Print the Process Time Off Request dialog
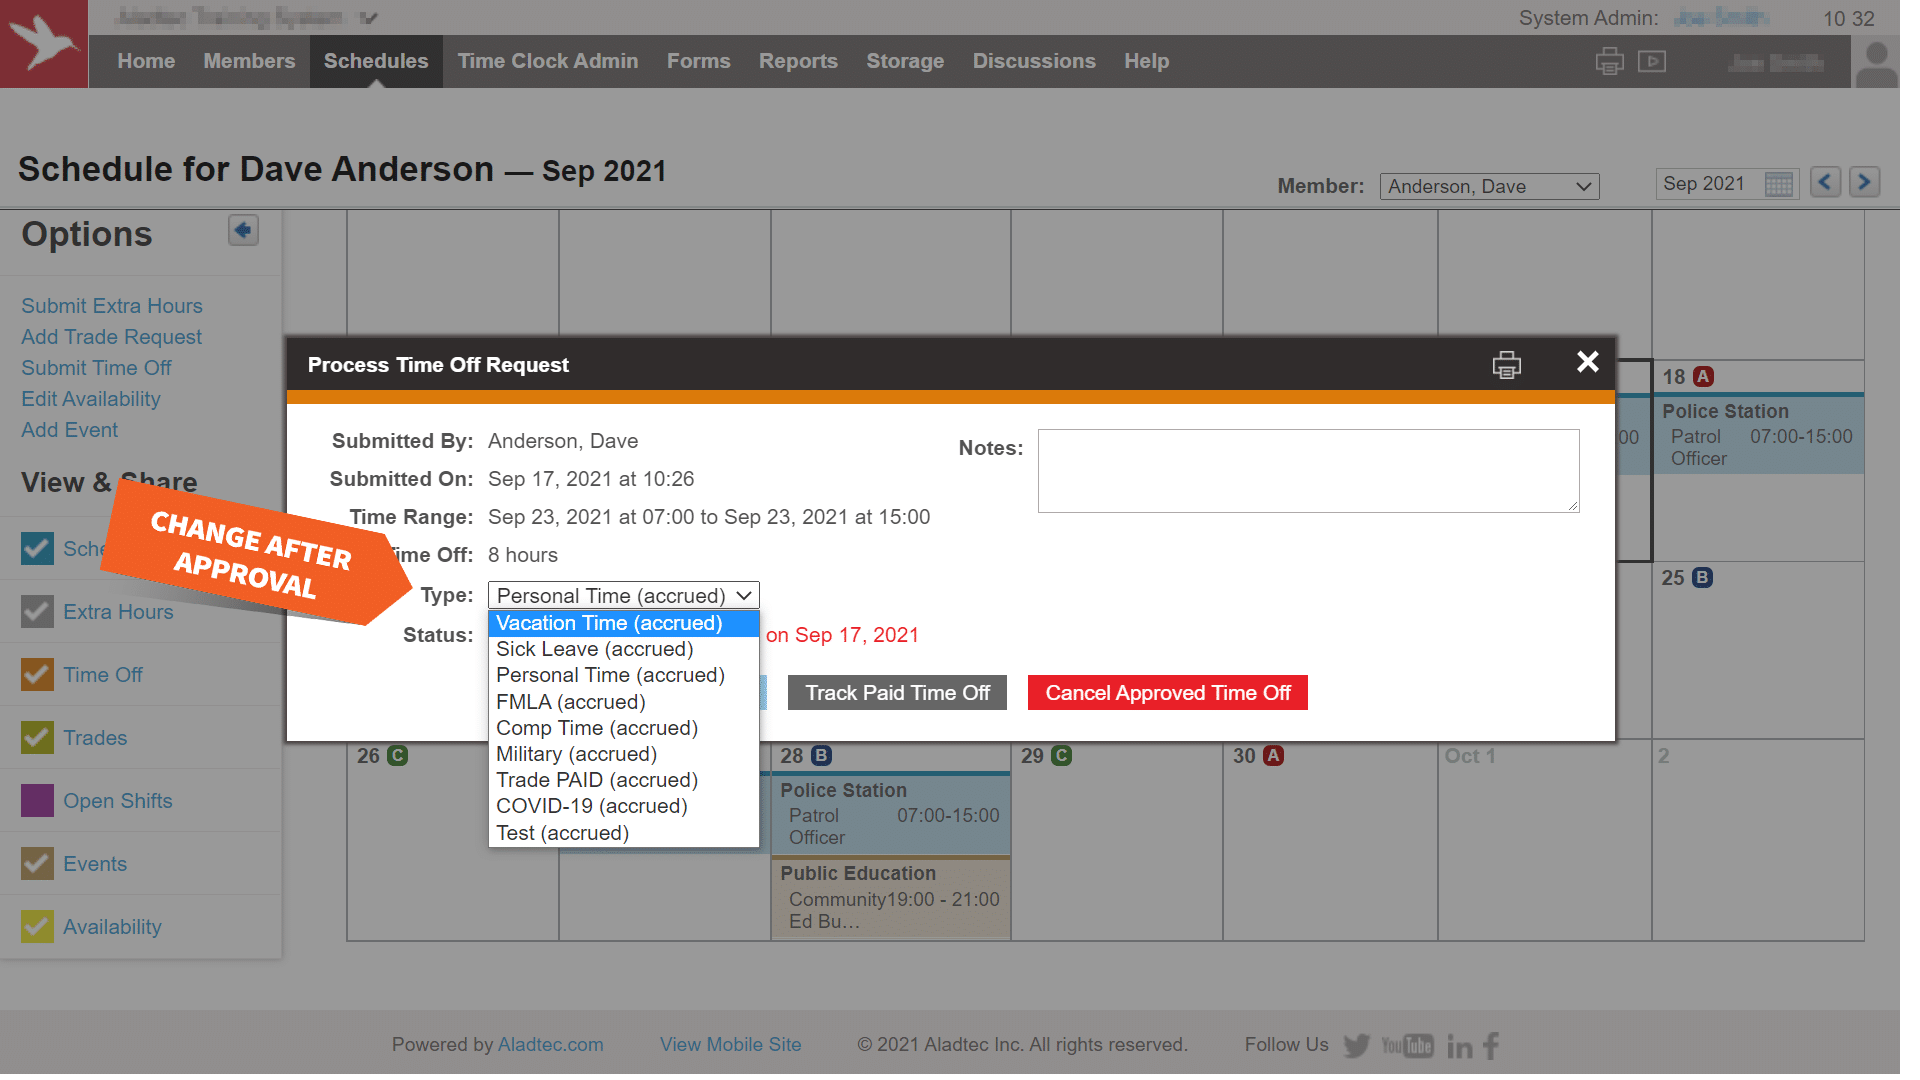 tap(1506, 364)
